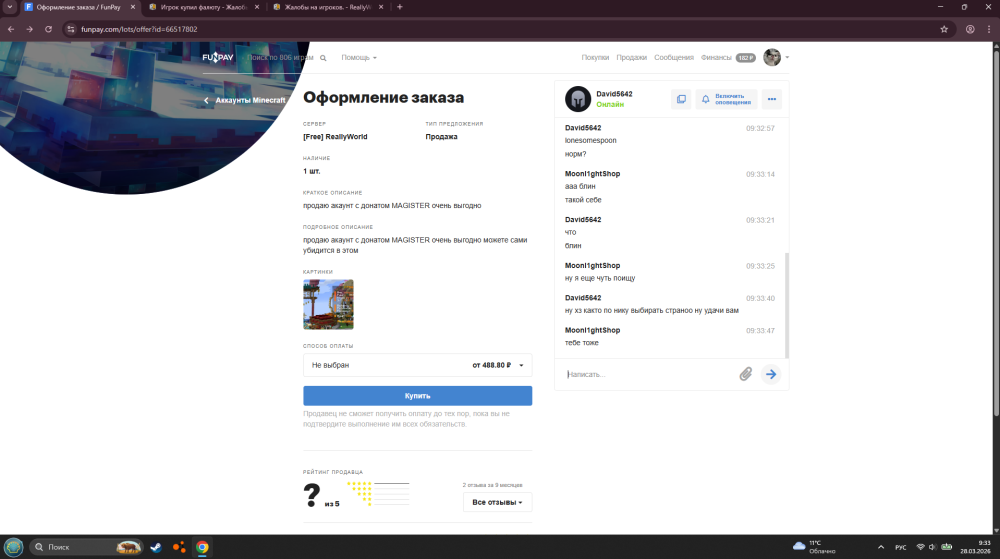1000x559 pixels.
Task: Open weather widget 11°C Облачно
Action: tap(814, 547)
